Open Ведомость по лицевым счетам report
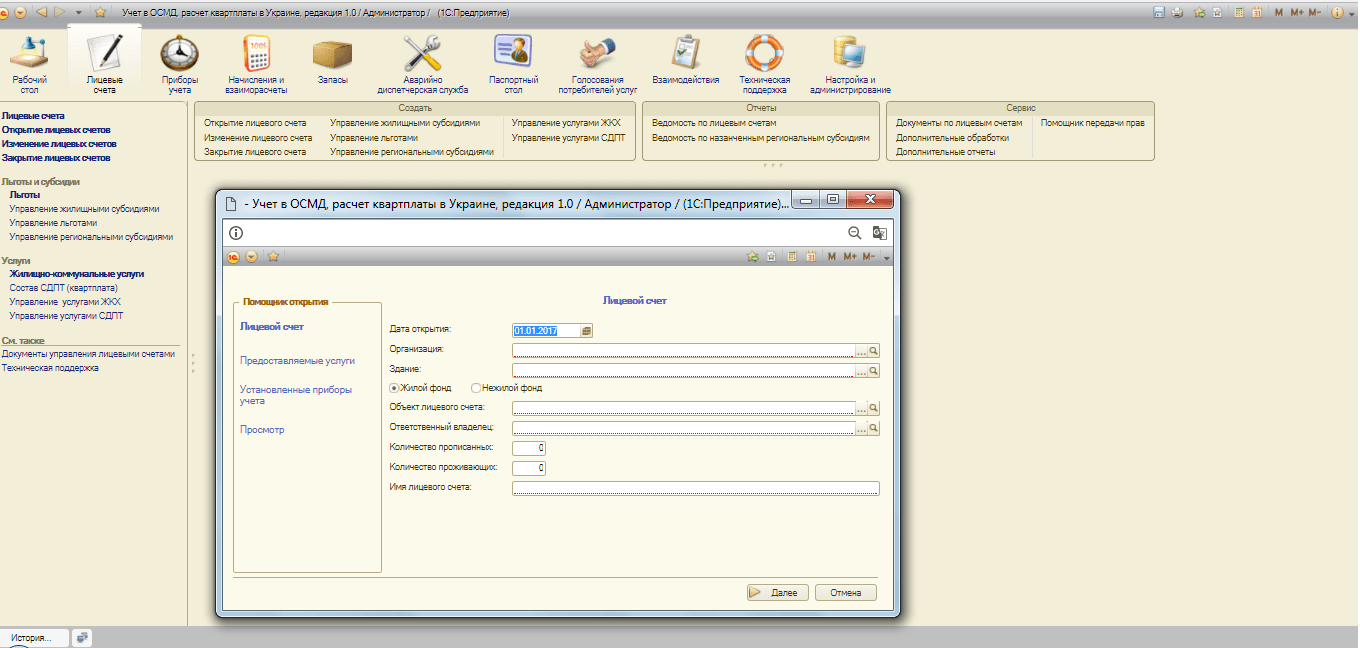 (x=714, y=123)
